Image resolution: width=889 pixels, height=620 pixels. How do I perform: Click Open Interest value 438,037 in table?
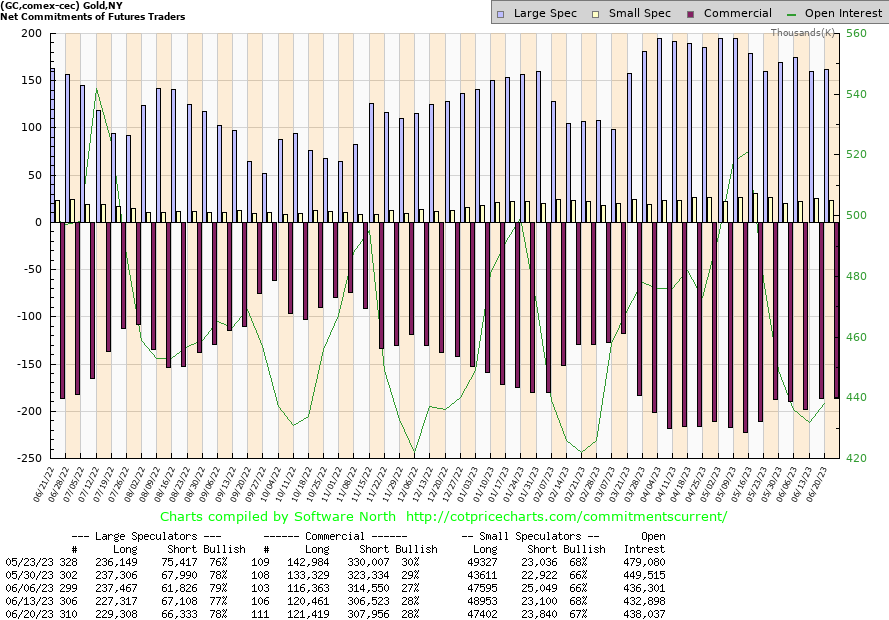click(x=646, y=613)
